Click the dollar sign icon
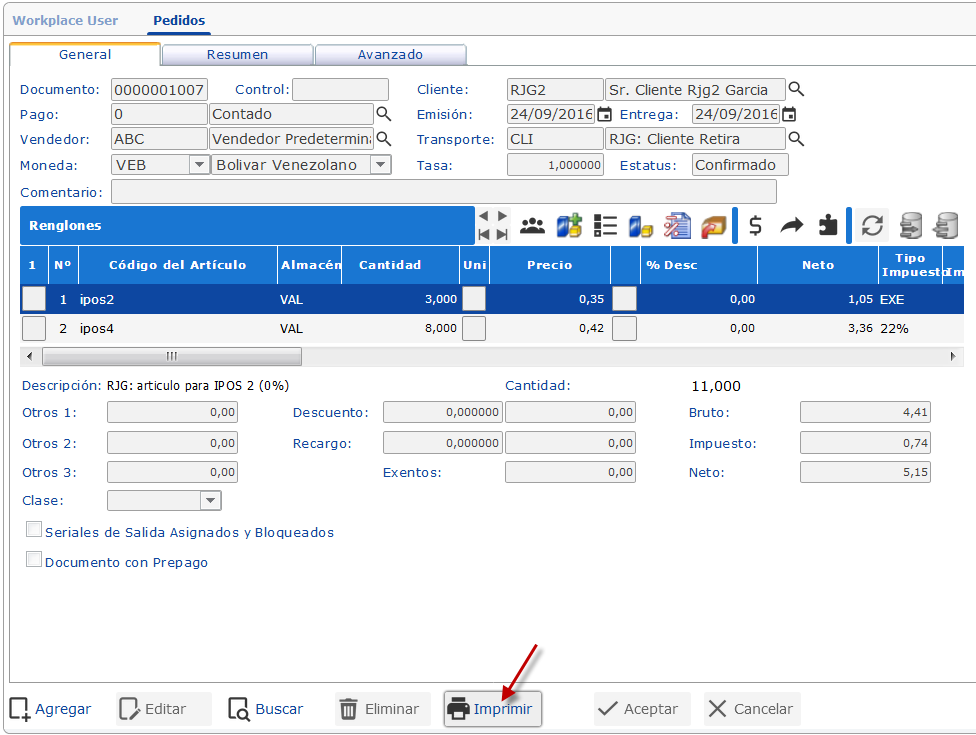 [756, 225]
